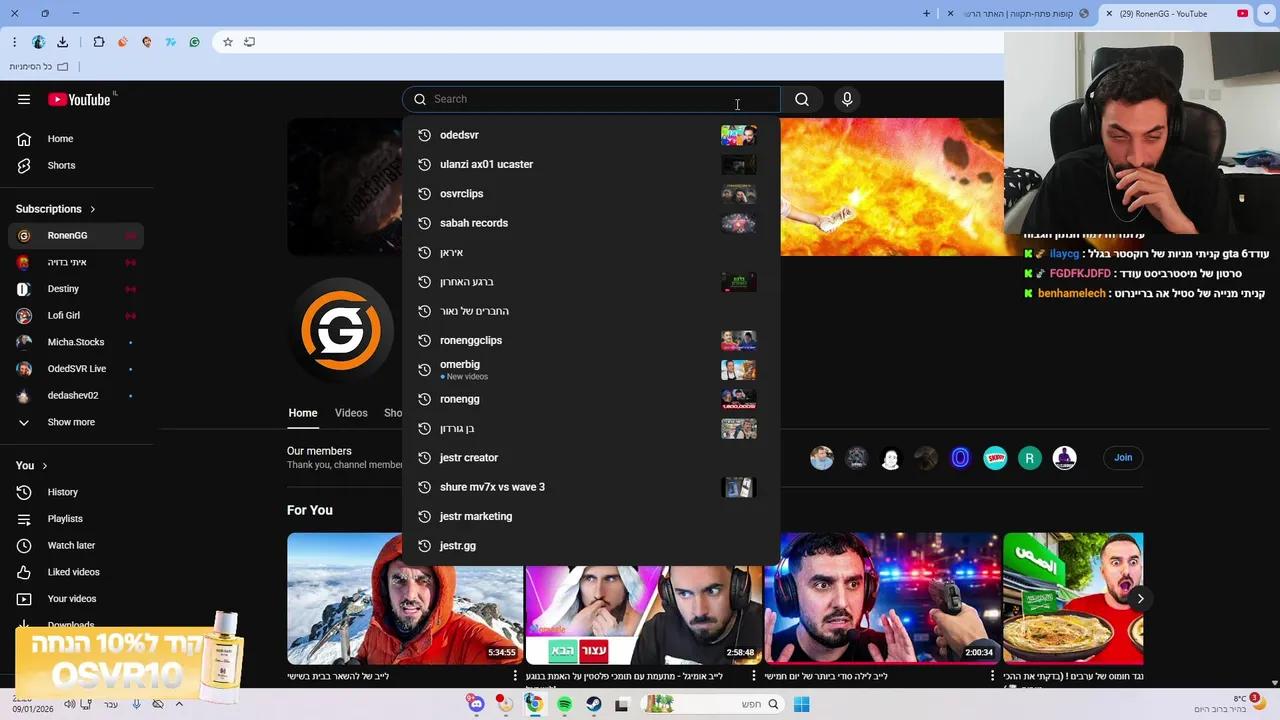Screen dimensions: 1280x720
Task: Open Spotify from the taskbar
Action: [564, 704]
